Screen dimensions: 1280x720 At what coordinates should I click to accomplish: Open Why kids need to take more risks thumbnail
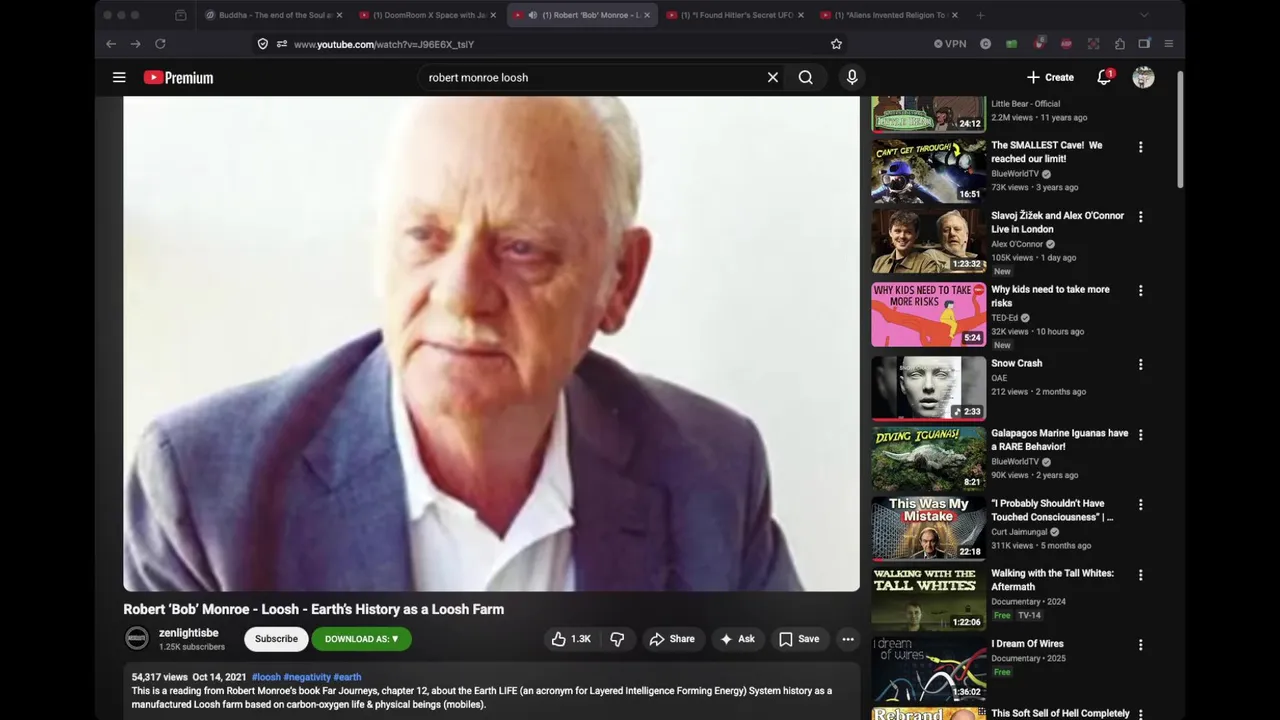(928, 315)
